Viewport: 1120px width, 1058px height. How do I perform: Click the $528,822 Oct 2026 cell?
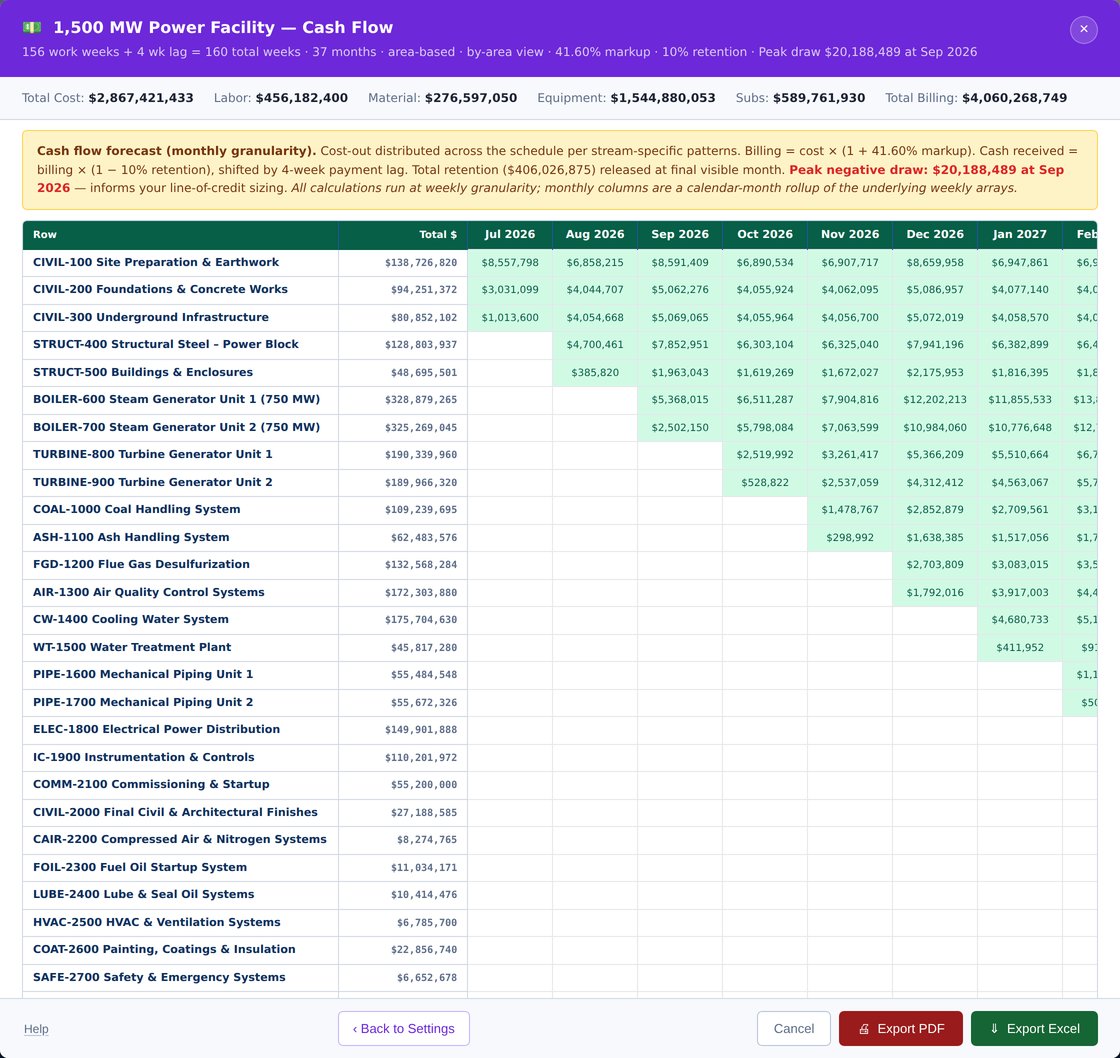tap(764, 482)
